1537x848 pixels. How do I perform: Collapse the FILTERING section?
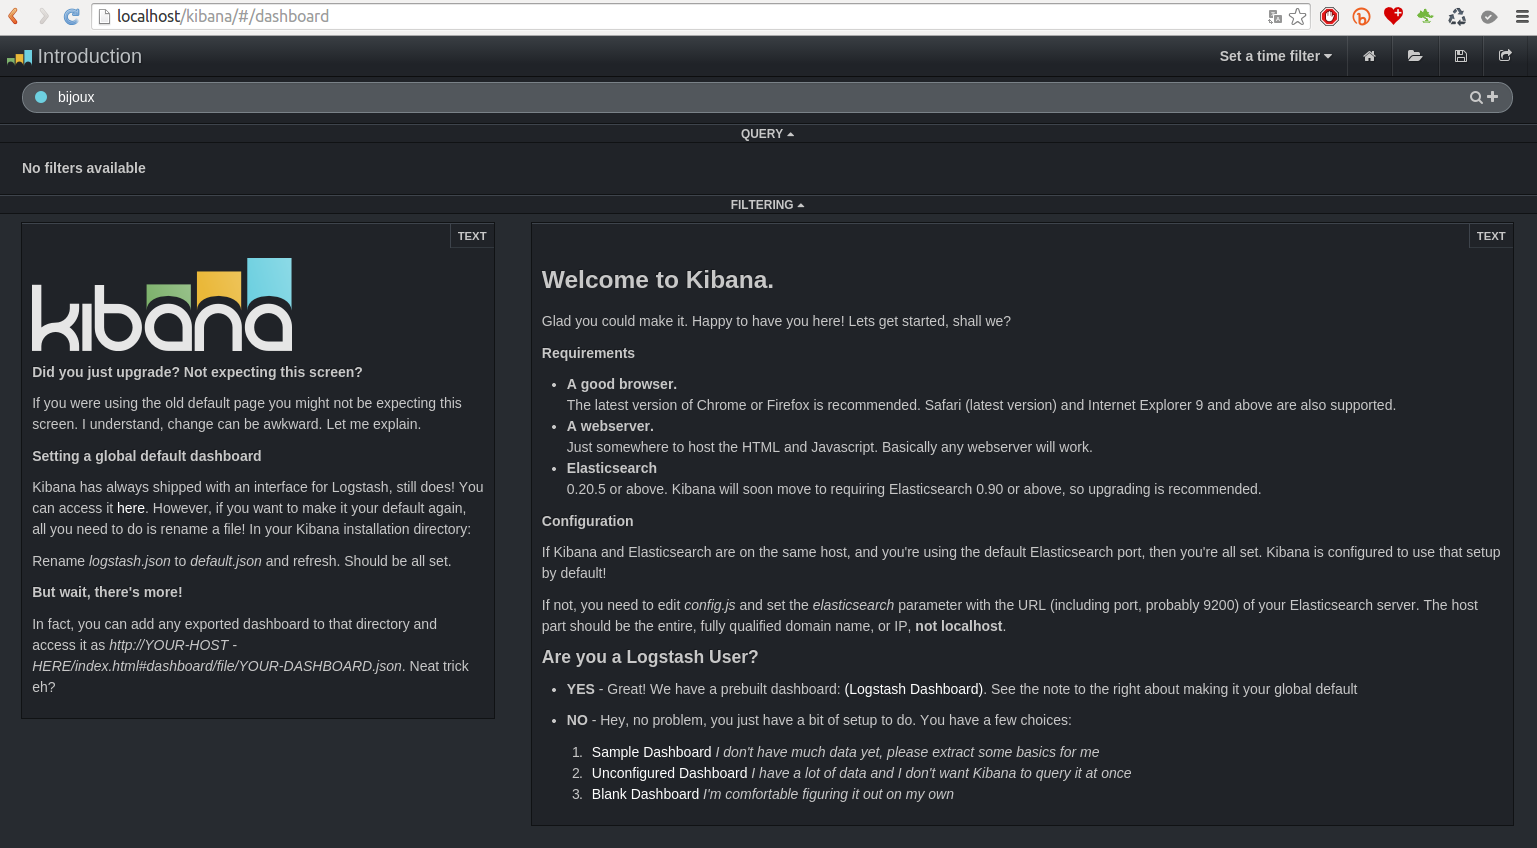[x=767, y=205]
